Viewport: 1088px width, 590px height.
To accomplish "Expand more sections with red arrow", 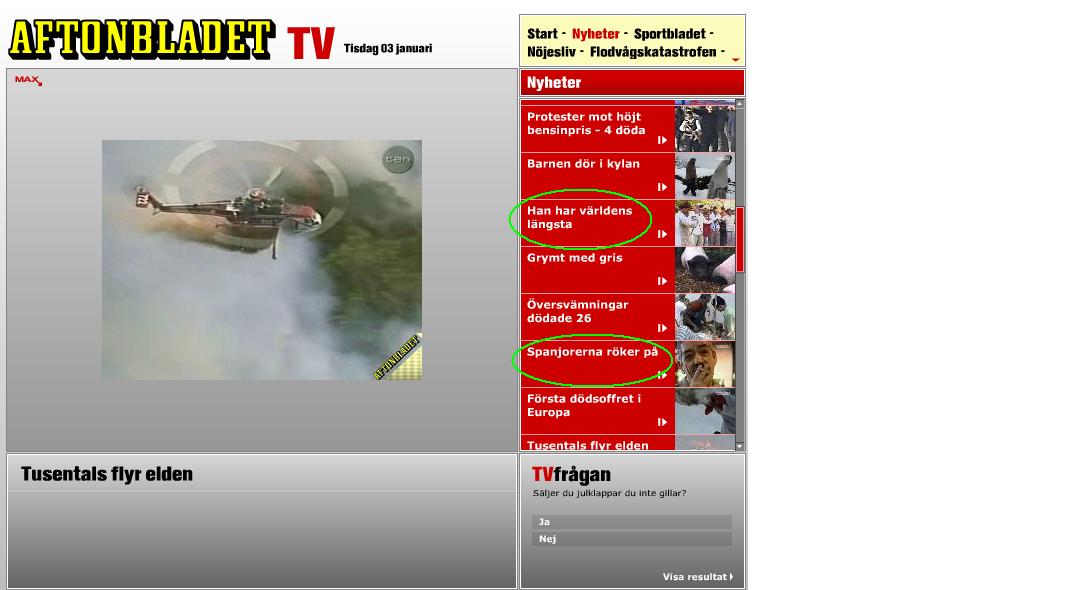I will click(736, 60).
